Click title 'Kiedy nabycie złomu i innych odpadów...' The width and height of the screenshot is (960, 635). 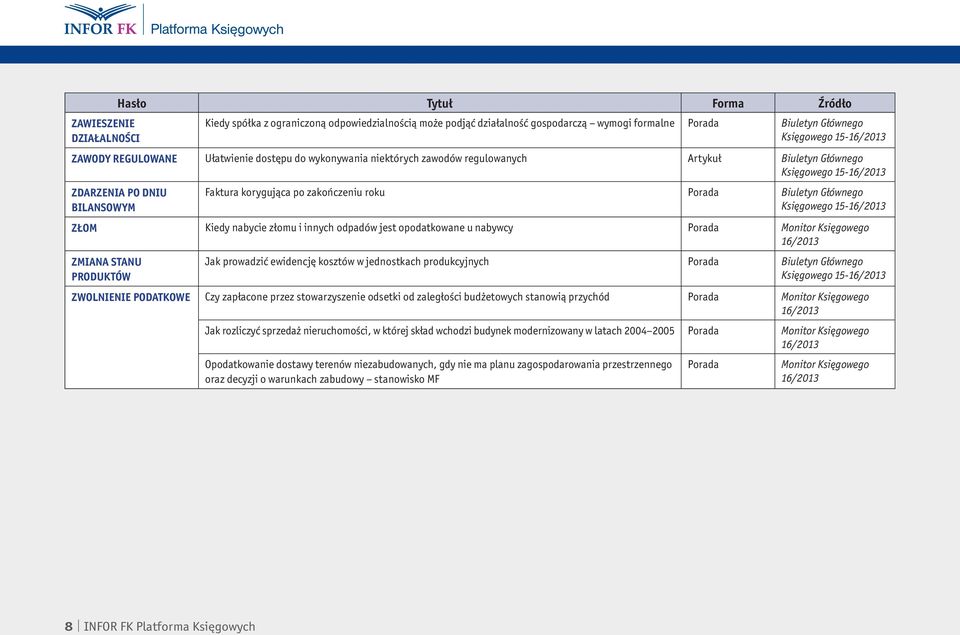tap(359, 228)
